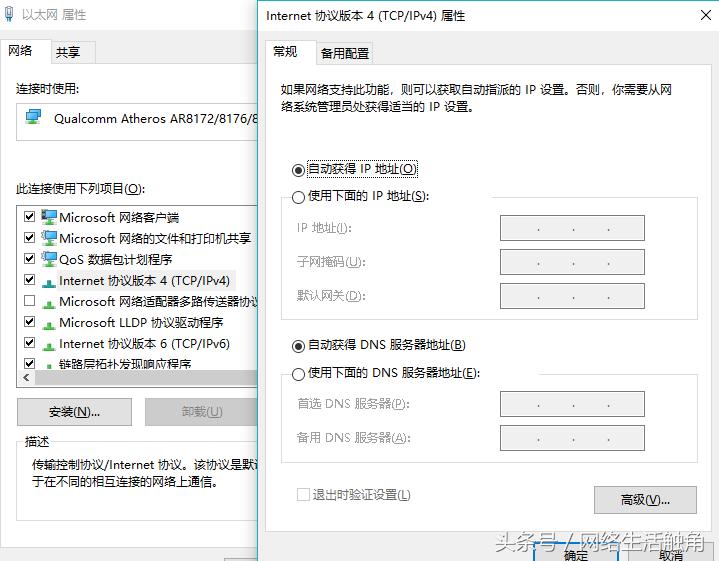Viewport: 719px width, 561px height.
Task: Click the Microsoft 网络的文件和打印机共享 item icon
Action: click(49, 238)
